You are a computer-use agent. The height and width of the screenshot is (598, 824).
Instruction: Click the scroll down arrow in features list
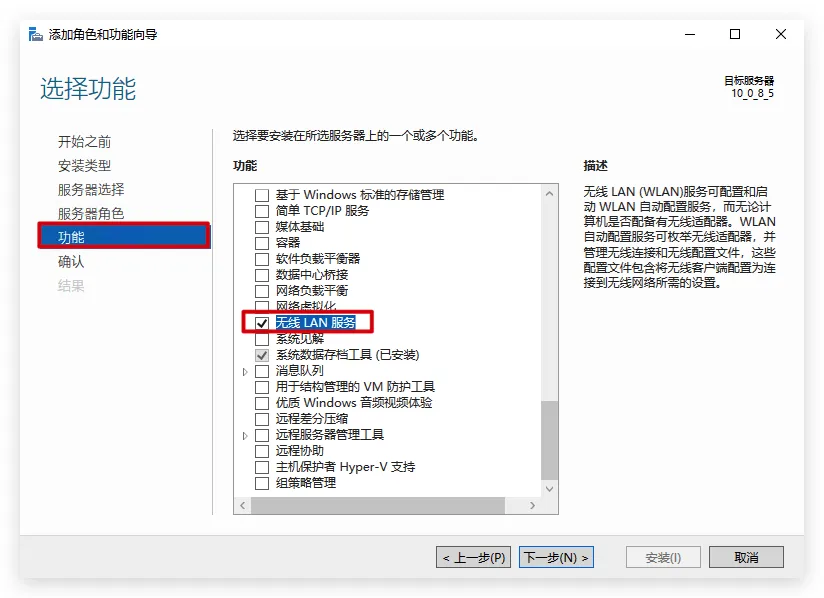[549, 489]
